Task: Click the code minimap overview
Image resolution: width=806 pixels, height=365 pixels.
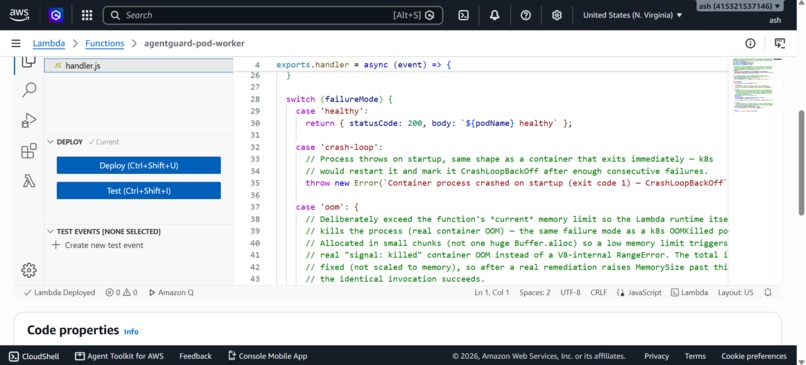Action: pyautogui.click(x=753, y=85)
